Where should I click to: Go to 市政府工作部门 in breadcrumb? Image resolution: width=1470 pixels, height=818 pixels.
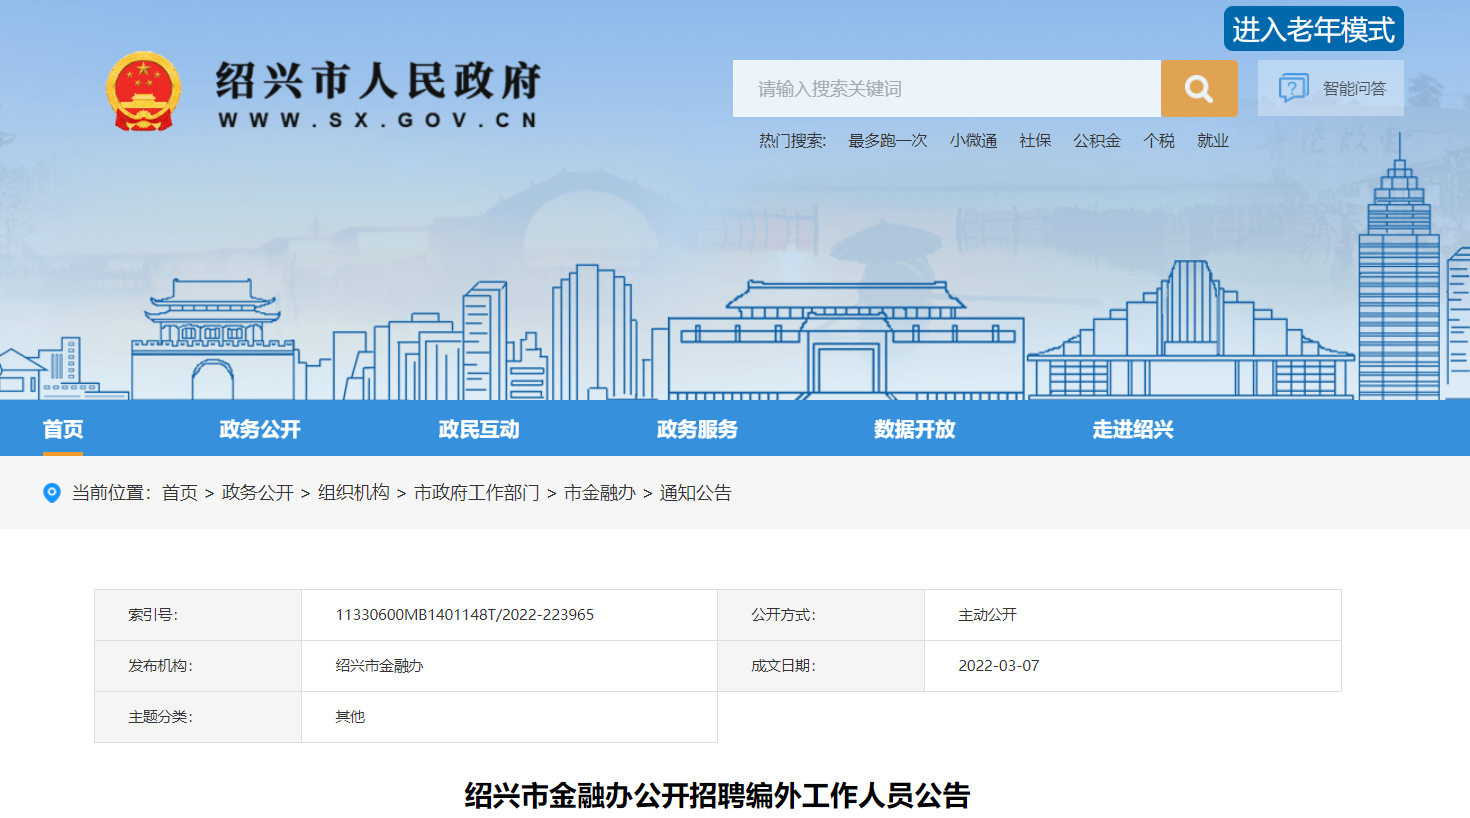coord(476,493)
